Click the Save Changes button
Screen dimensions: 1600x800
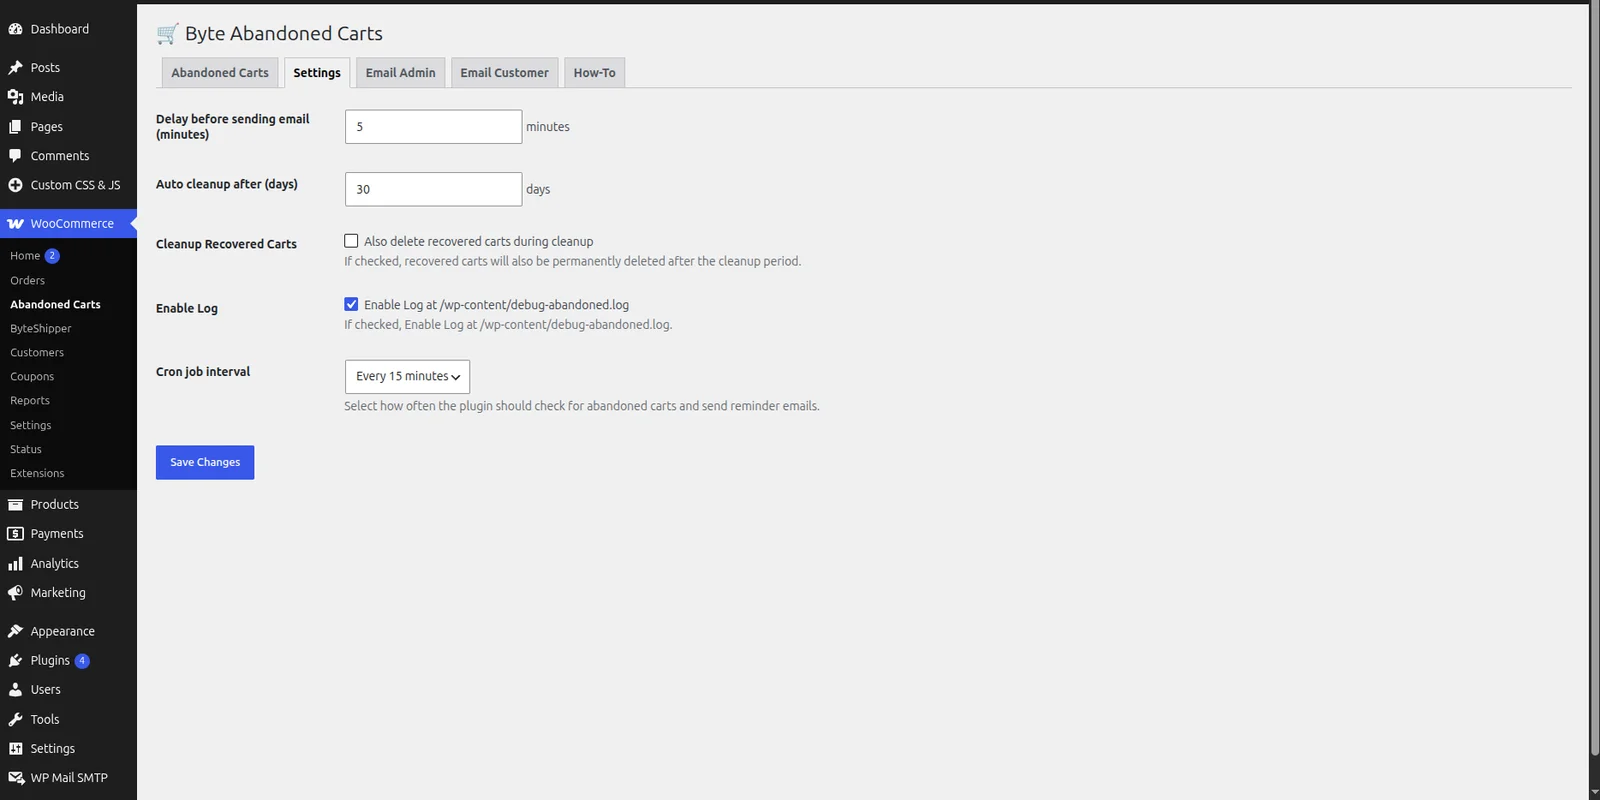pos(205,462)
